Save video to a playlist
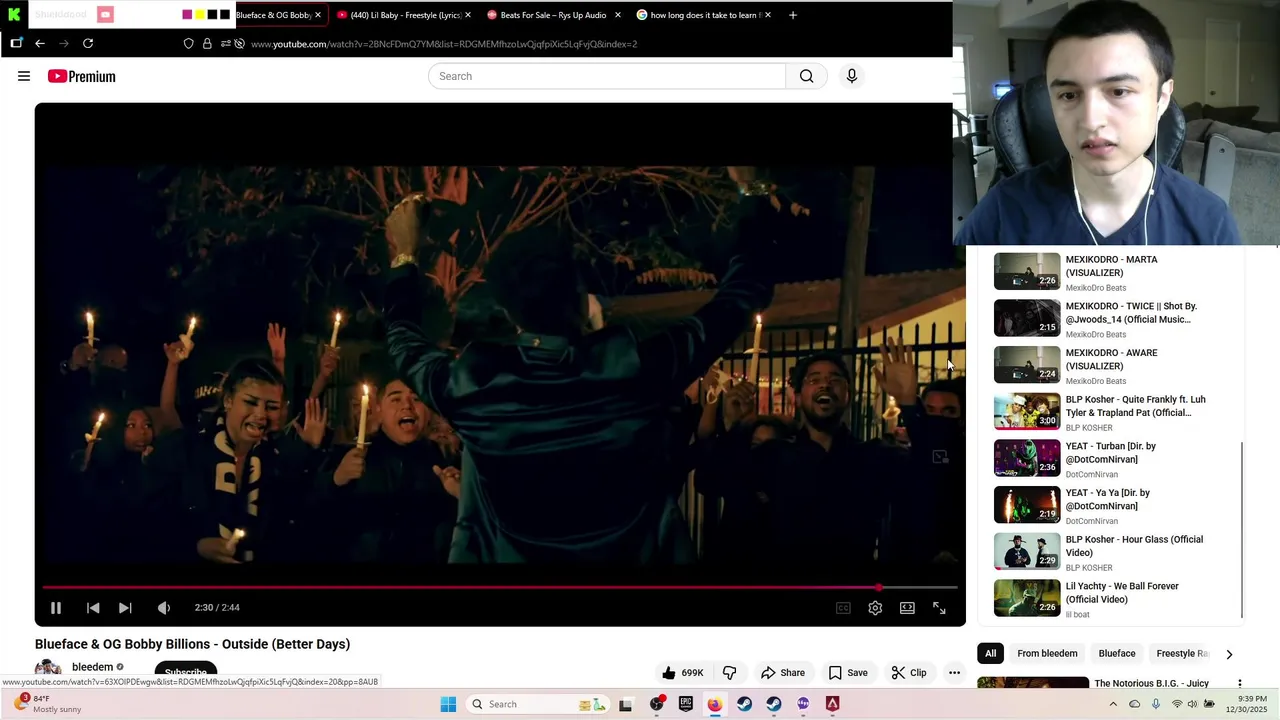 click(x=848, y=673)
